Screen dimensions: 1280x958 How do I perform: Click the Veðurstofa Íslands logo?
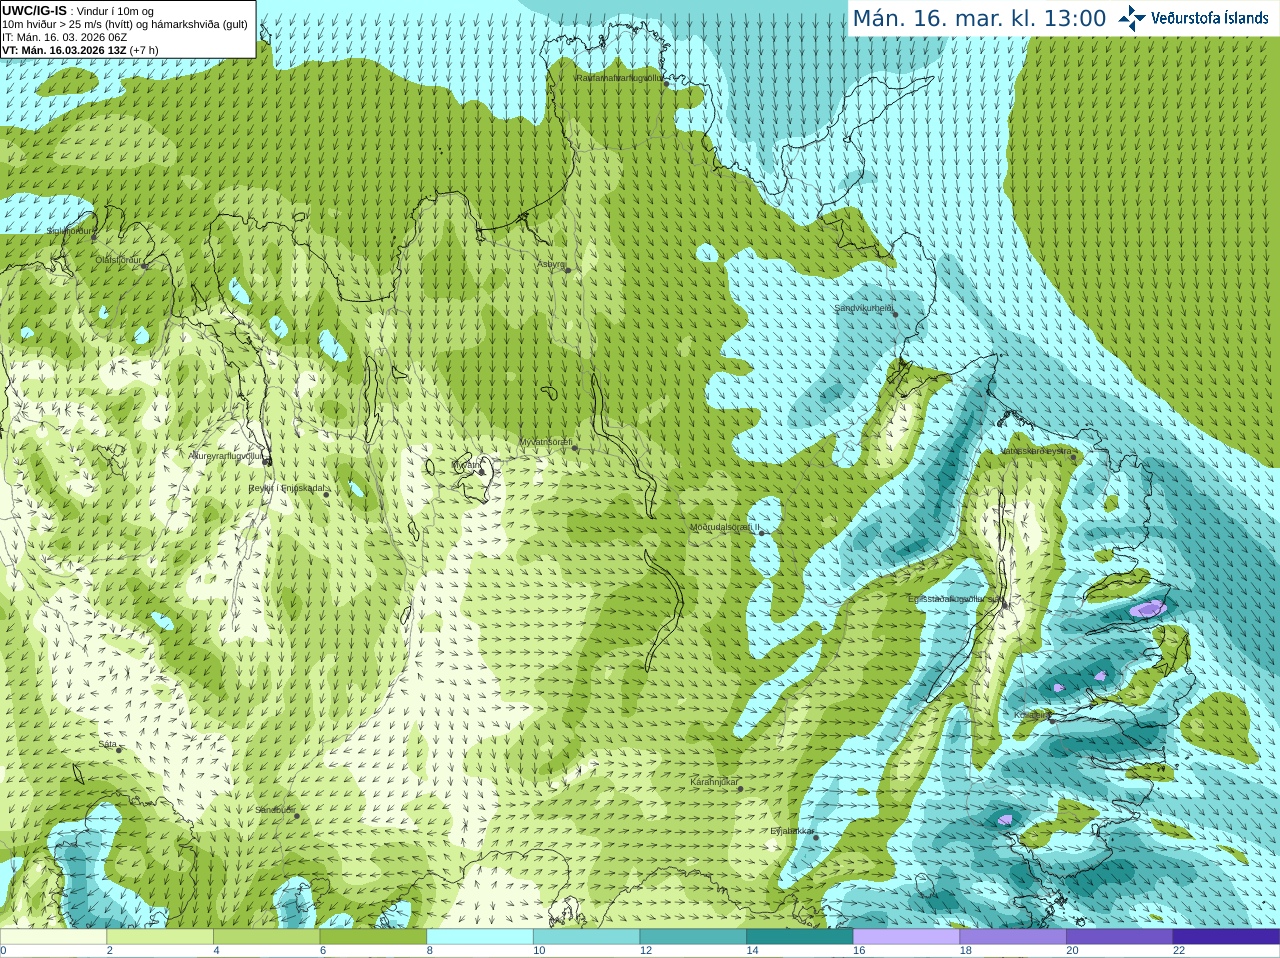1193,18
